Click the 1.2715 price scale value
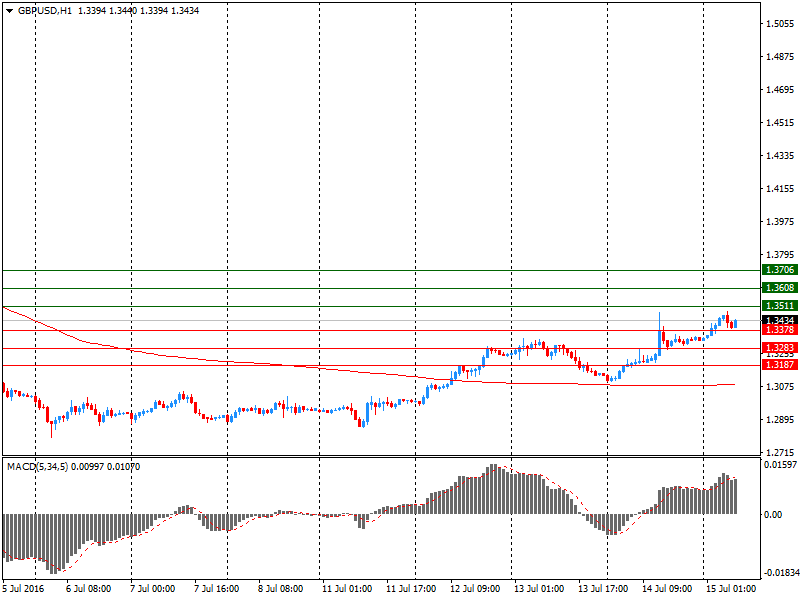 coord(780,453)
